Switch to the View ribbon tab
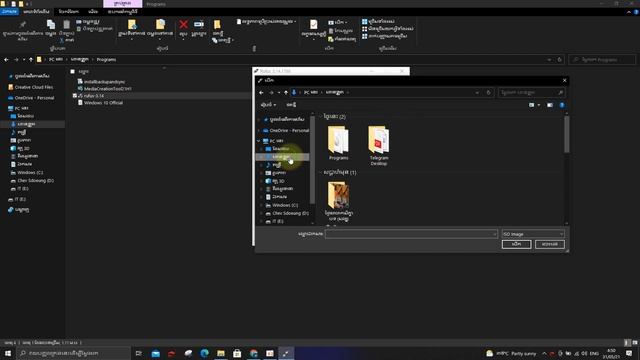 click(x=93, y=12)
